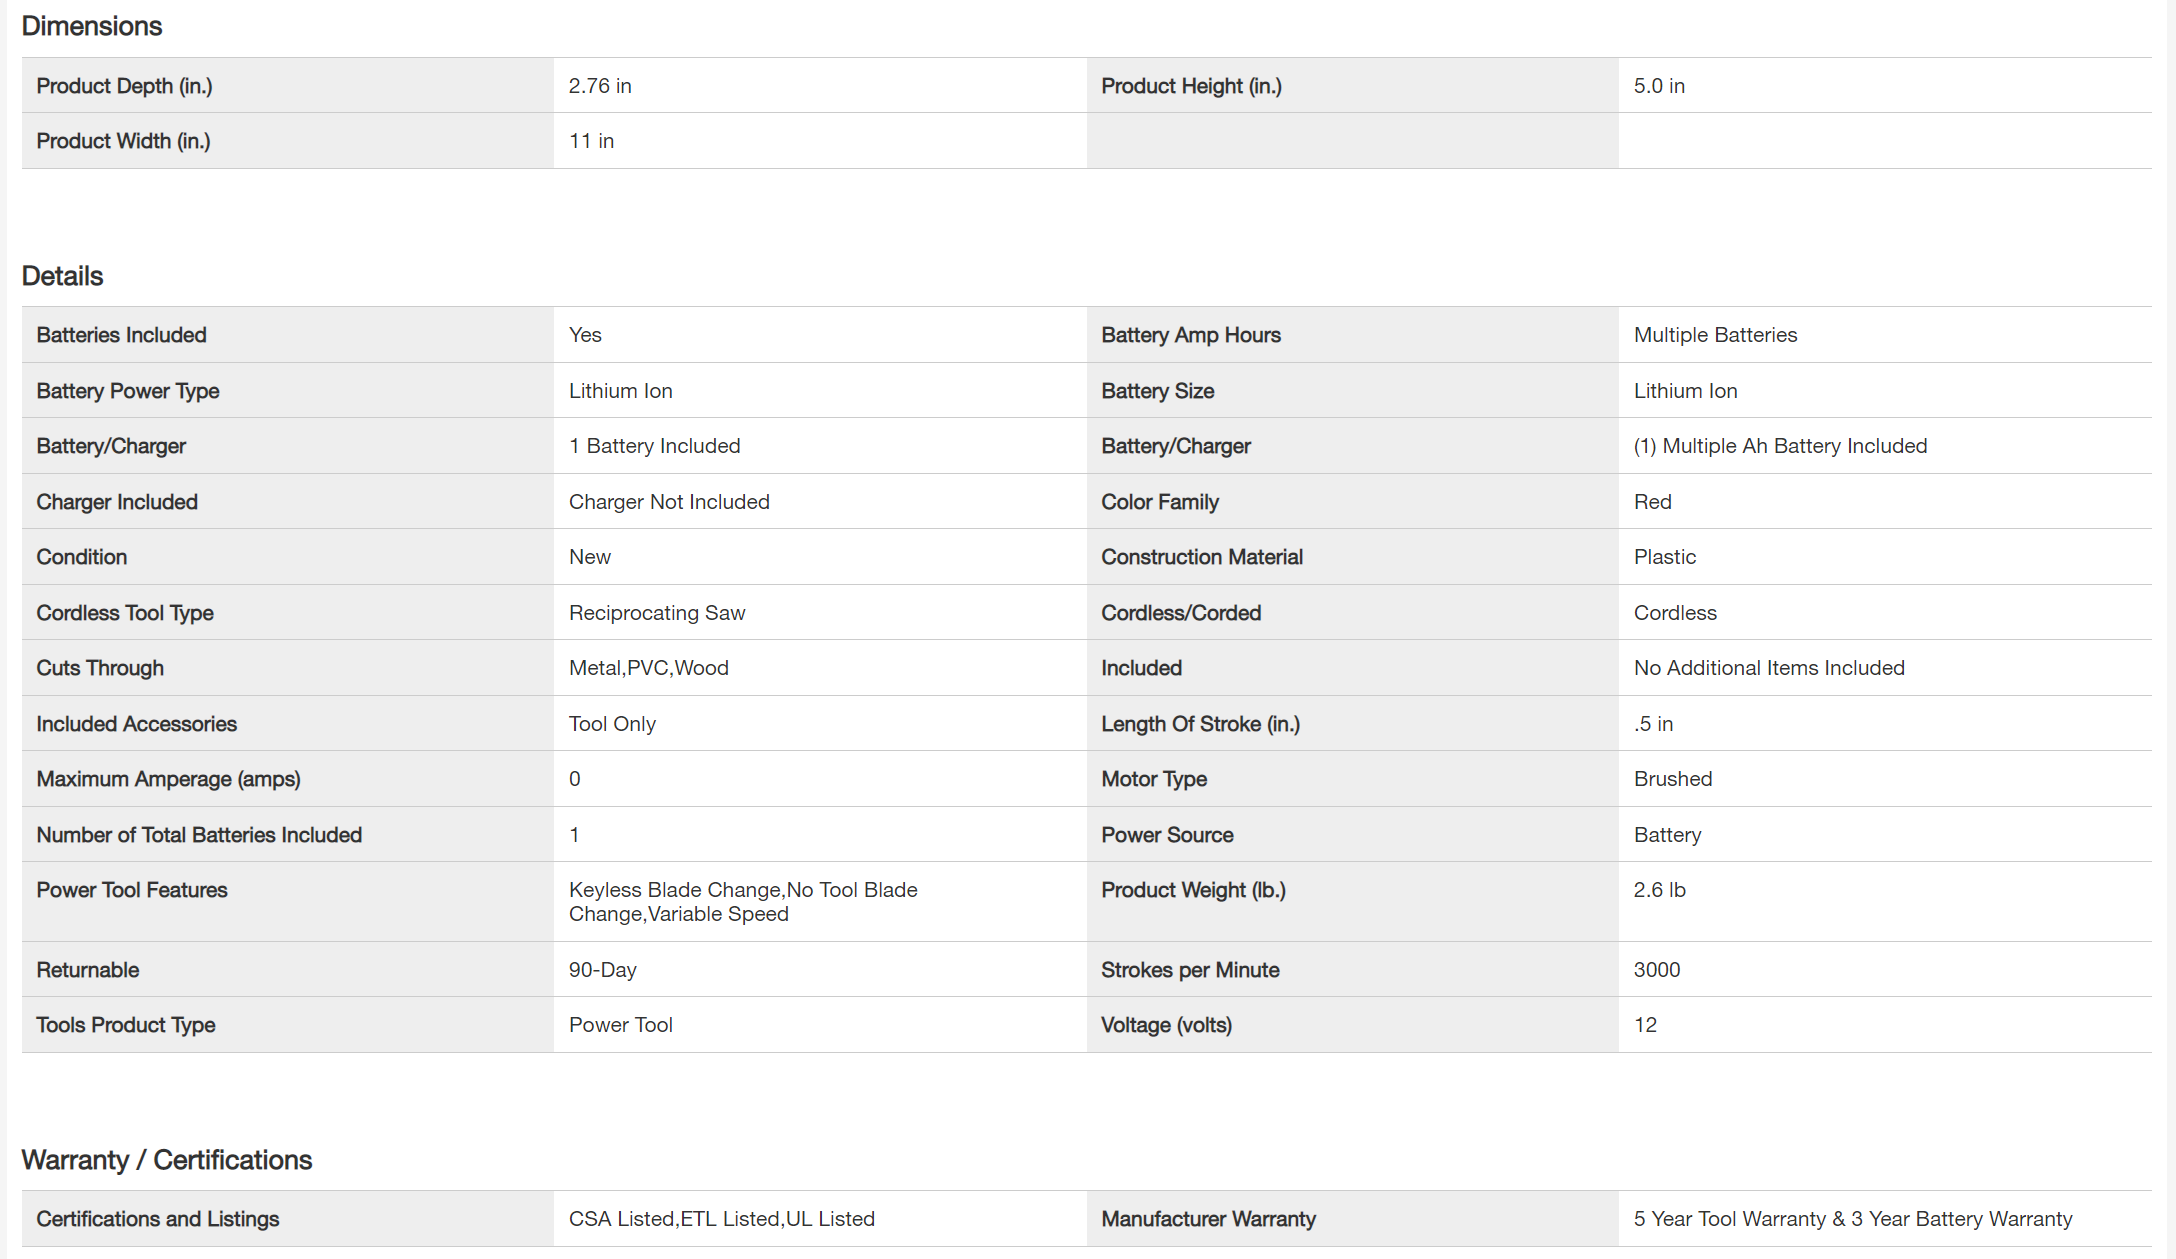Click the Details section heading

point(62,276)
